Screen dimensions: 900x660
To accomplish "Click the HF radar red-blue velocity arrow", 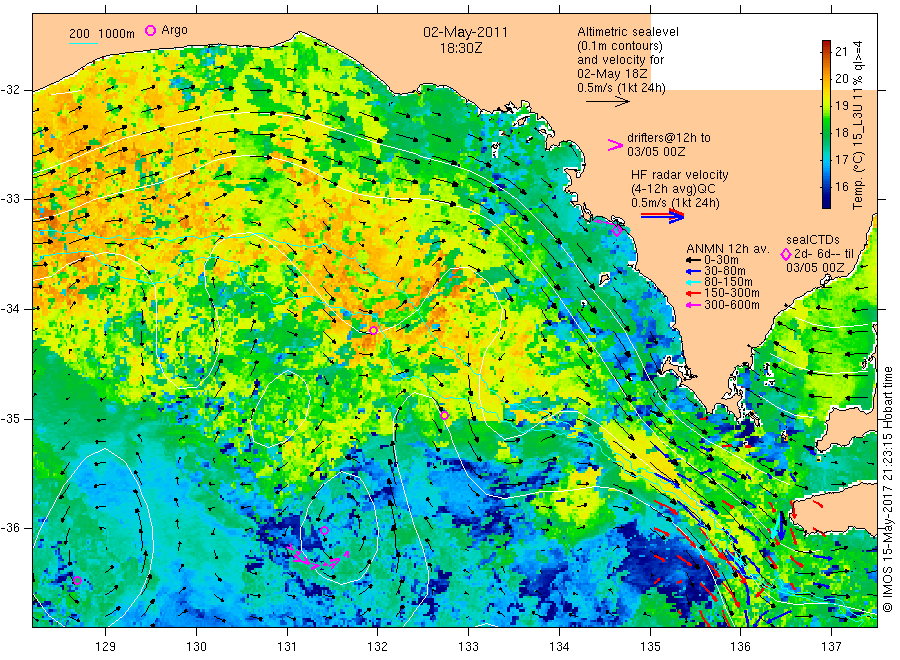I will tap(663, 216).
